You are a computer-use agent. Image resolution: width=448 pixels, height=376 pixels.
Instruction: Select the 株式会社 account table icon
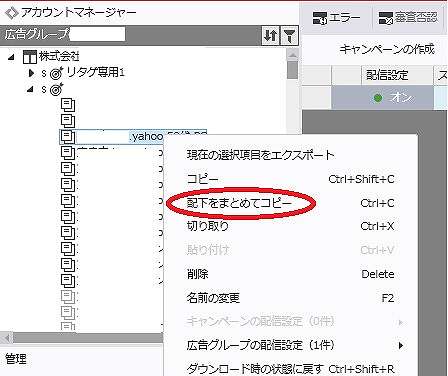click(x=29, y=57)
